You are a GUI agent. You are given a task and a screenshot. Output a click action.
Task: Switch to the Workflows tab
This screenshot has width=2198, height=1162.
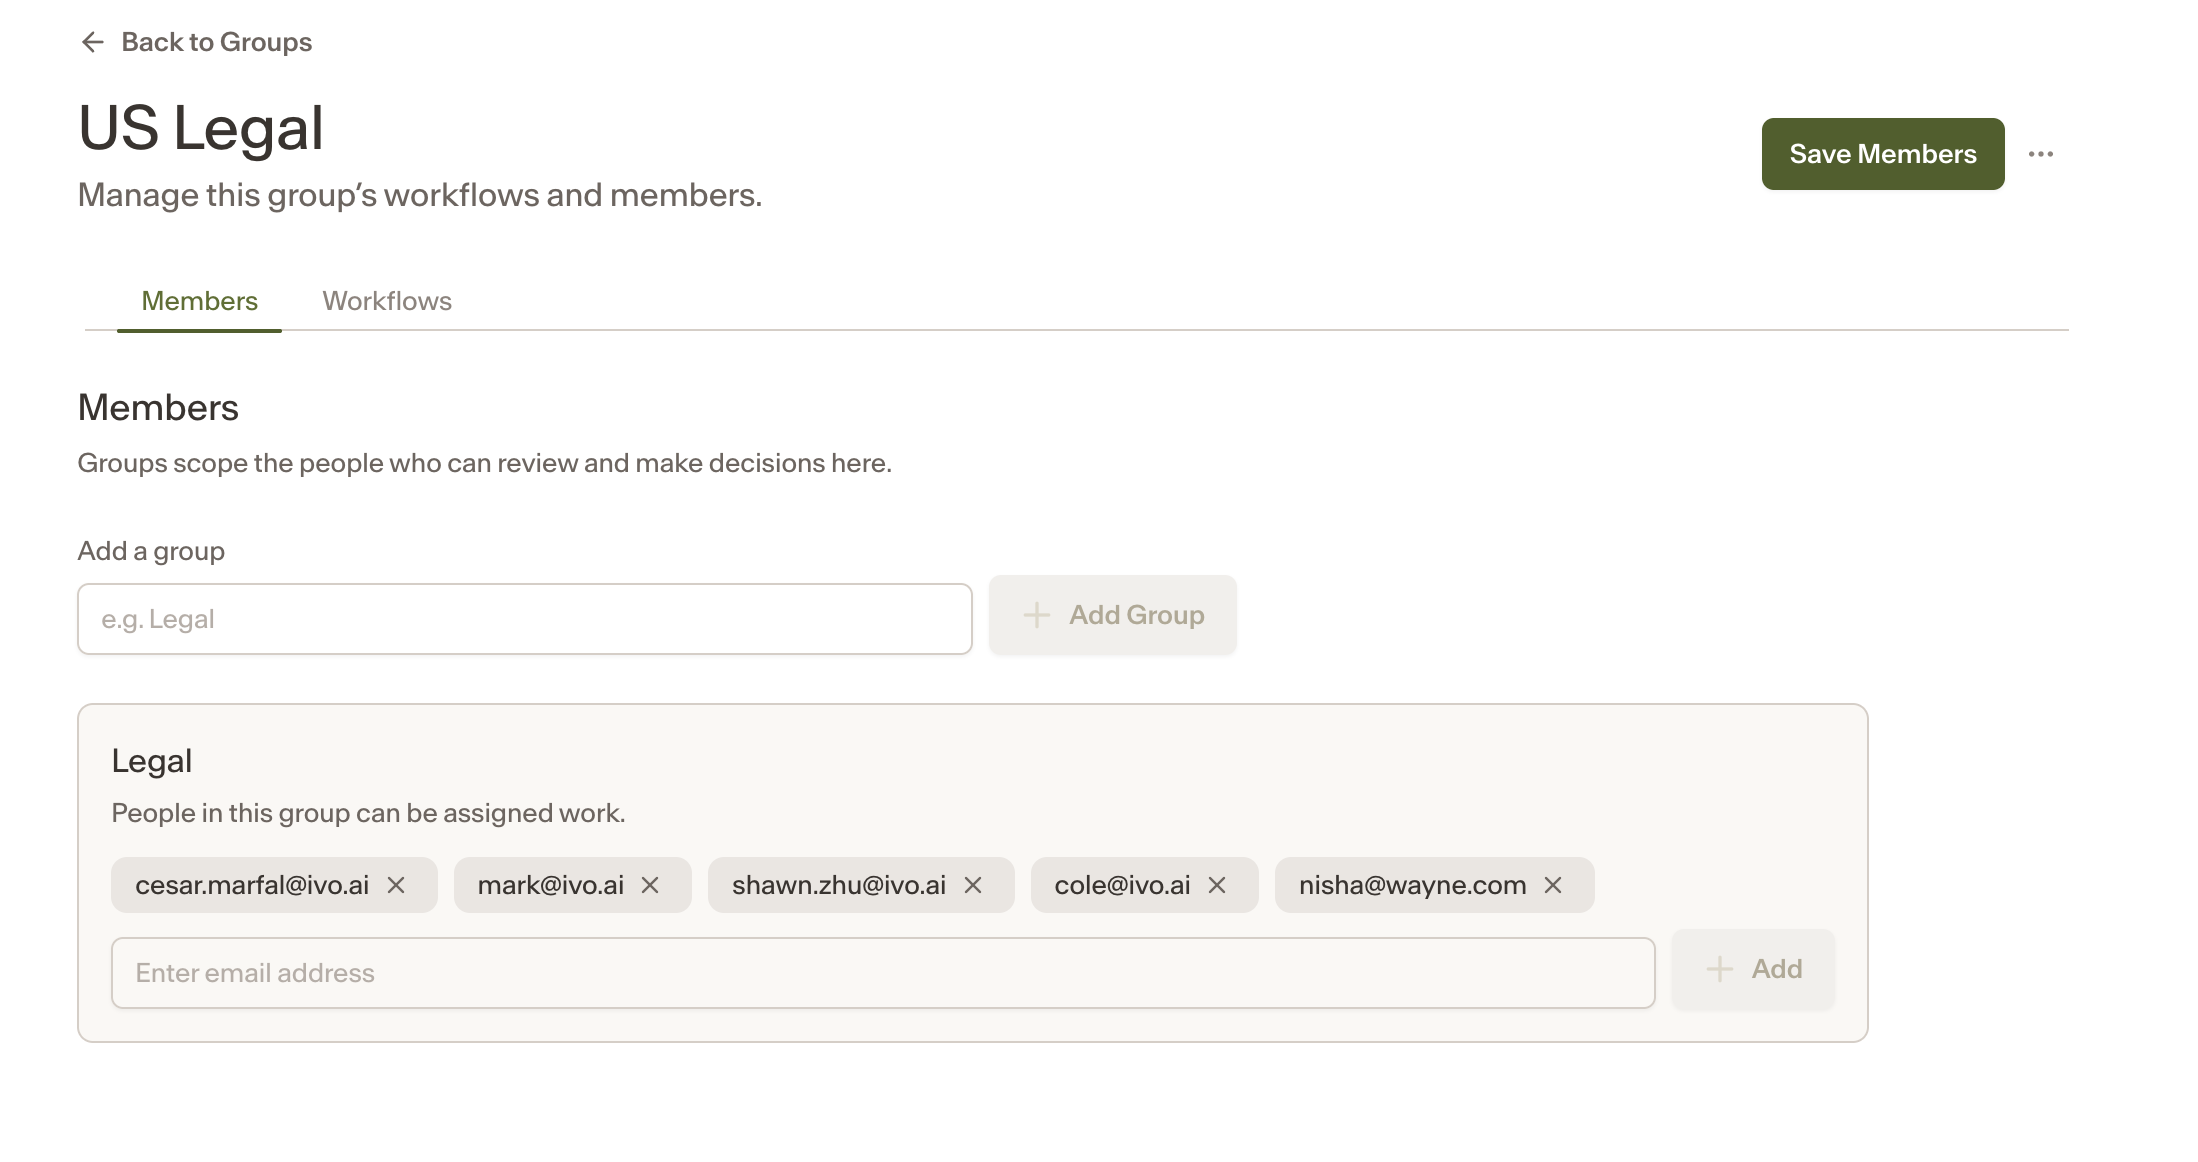pyautogui.click(x=387, y=301)
